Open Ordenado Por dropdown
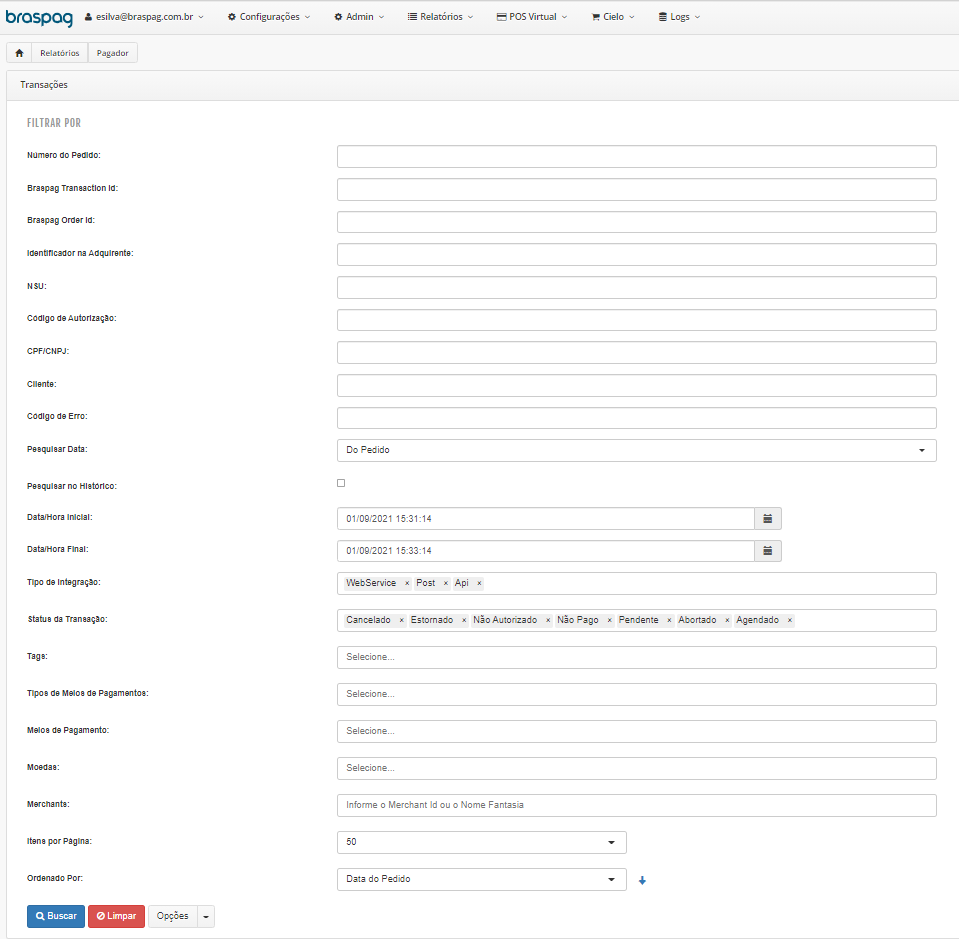Image resolution: width=959 pixels, height=939 pixels. (x=481, y=879)
